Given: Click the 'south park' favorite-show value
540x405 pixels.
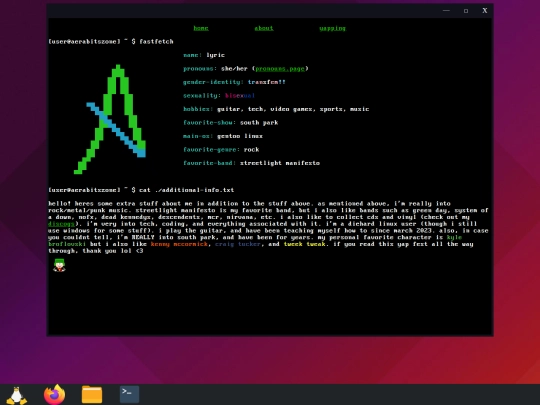Looking at the screenshot, I should pos(259,123).
